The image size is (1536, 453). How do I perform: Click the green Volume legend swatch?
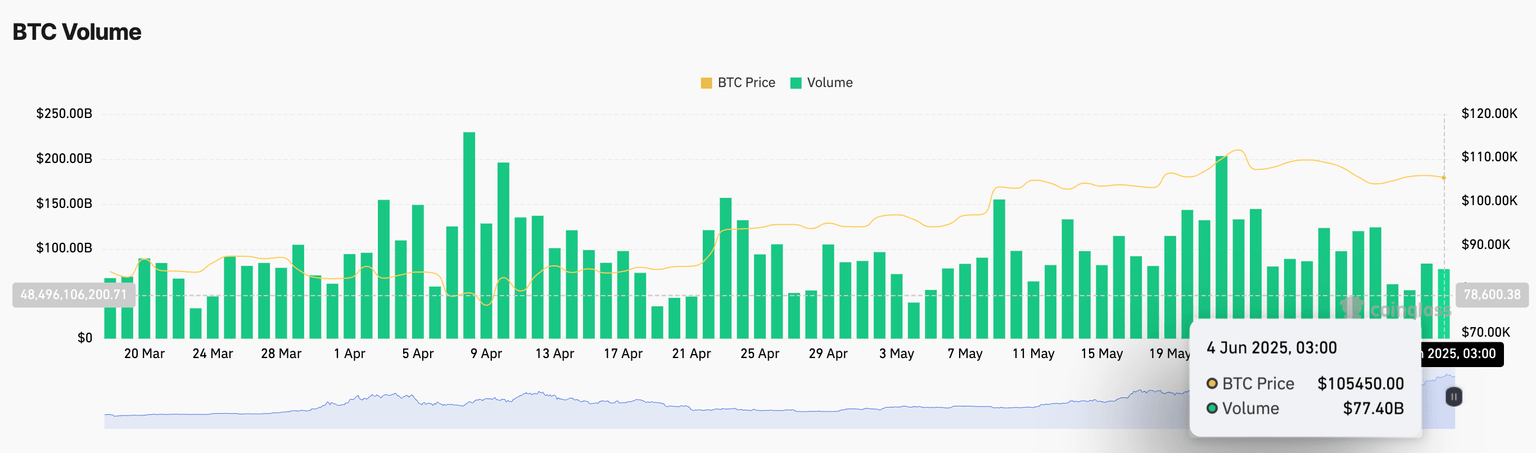pyautogui.click(x=796, y=83)
